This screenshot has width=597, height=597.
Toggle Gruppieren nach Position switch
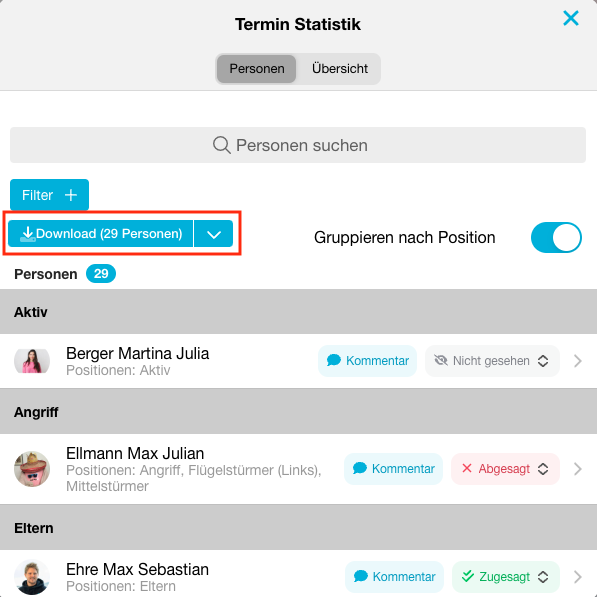tap(556, 237)
